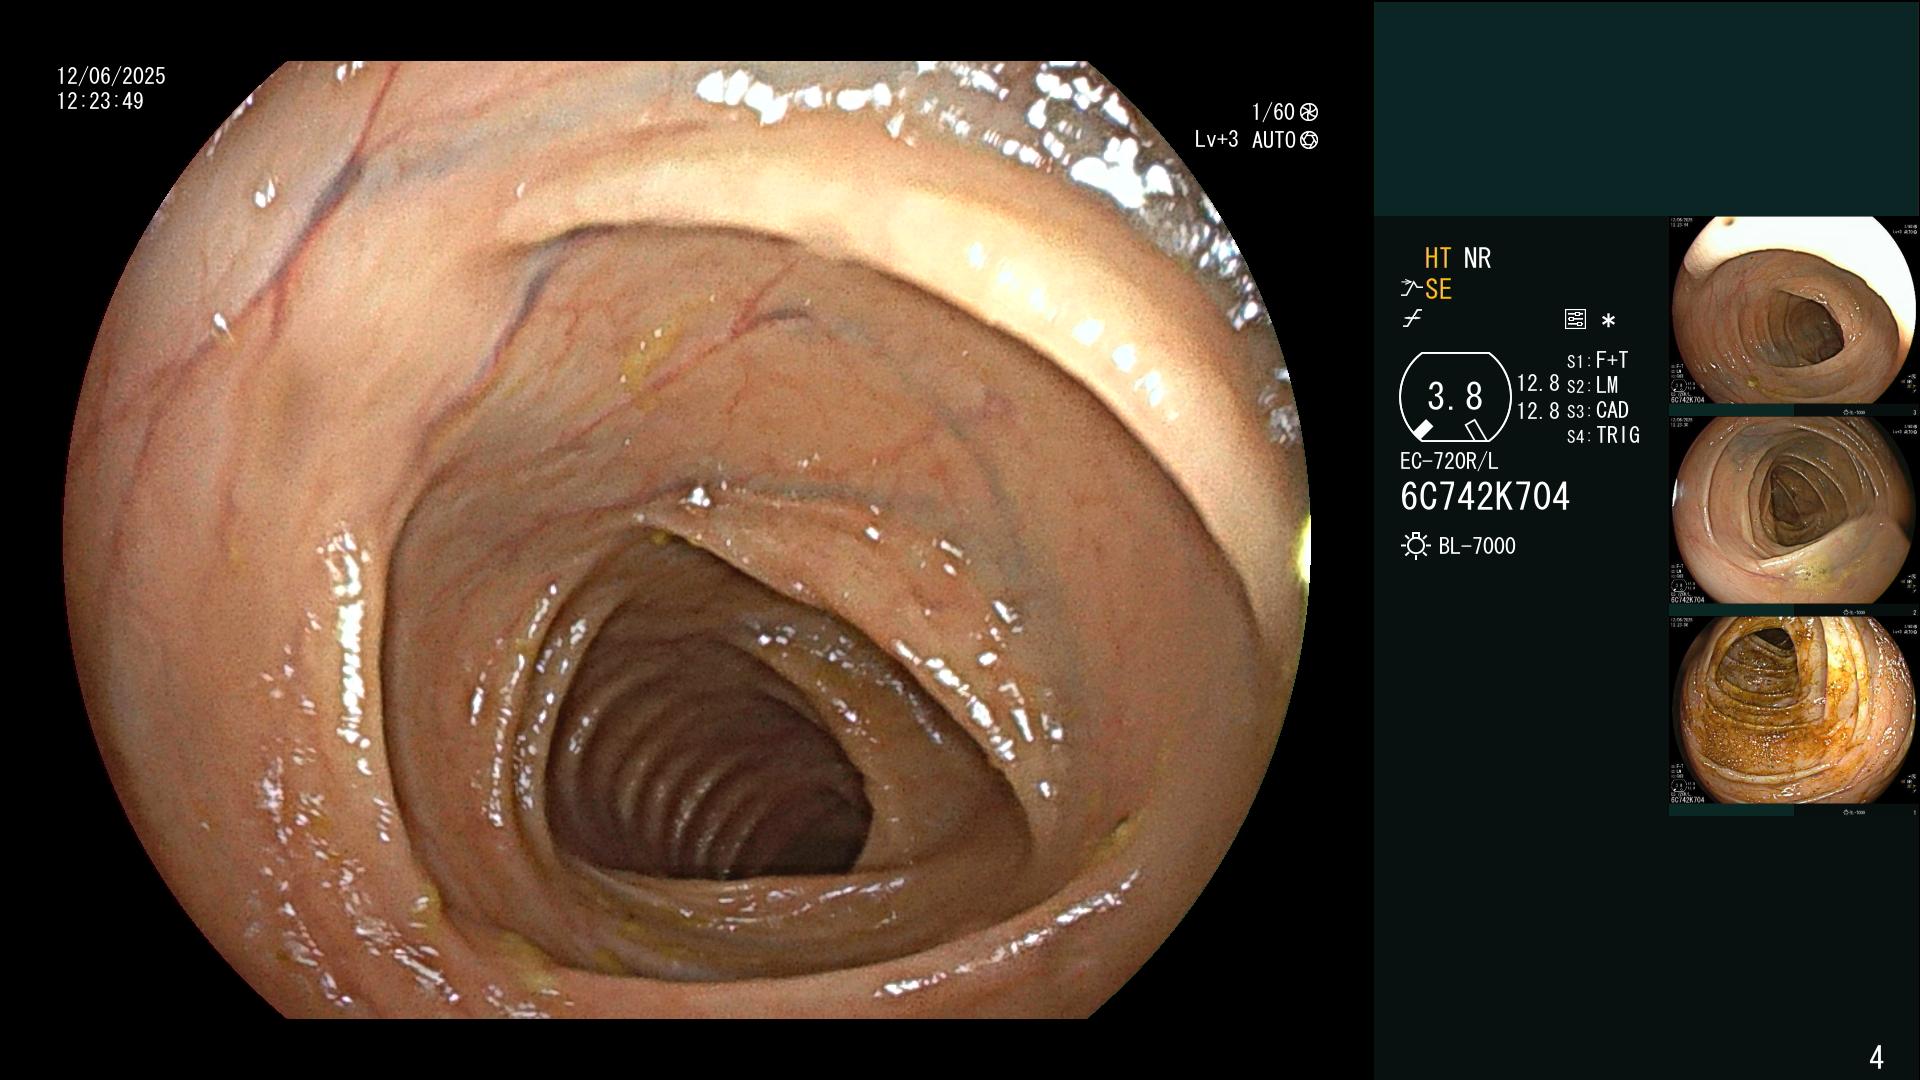Click the capture counter number 4
Viewport: 1920px width, 1080px height.
(1876, 1057)
